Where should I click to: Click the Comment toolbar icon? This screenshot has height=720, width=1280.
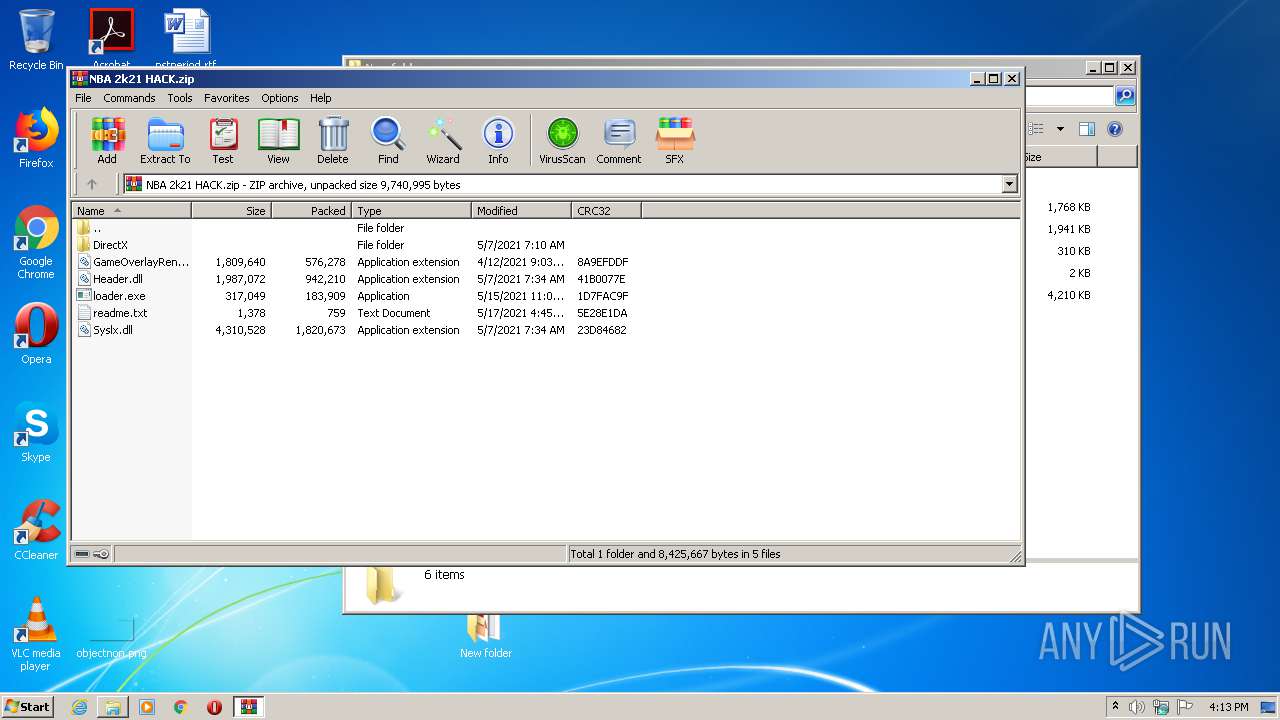619,140
